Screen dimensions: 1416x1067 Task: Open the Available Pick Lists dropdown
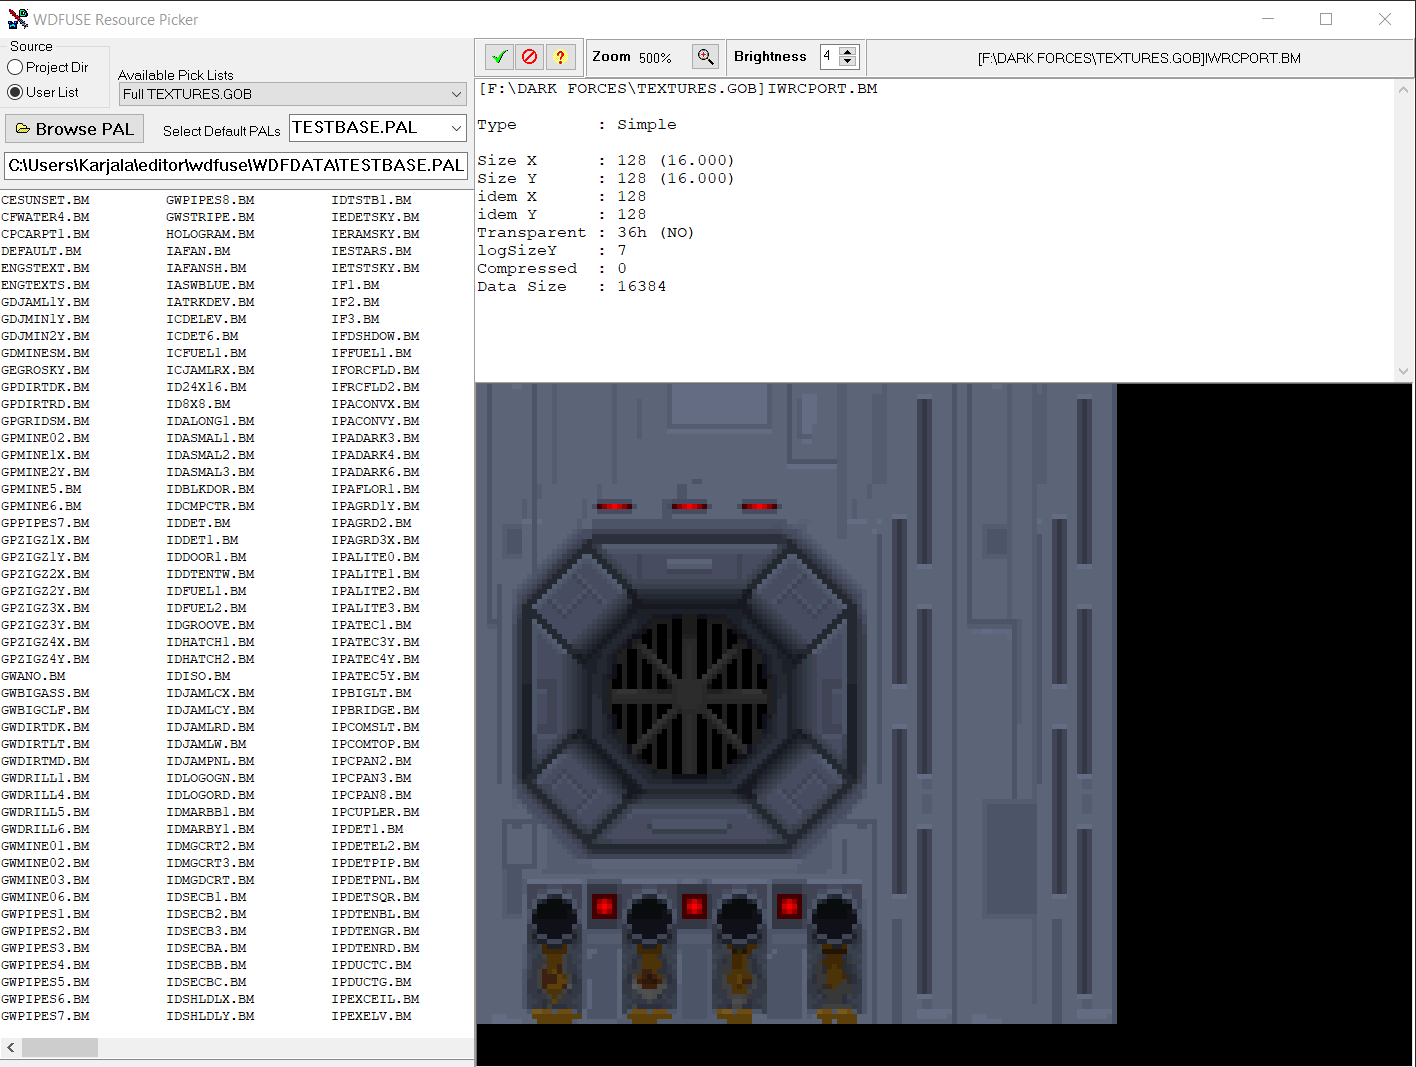pos(293,94)
